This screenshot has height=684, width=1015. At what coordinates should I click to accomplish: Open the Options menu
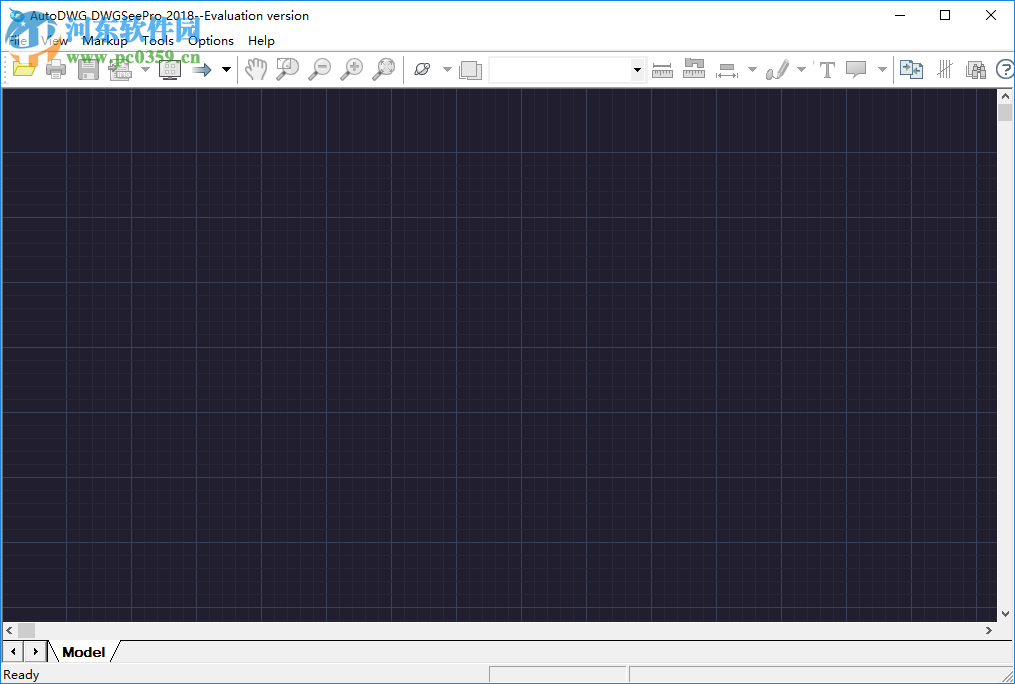(x=210, y=41)
